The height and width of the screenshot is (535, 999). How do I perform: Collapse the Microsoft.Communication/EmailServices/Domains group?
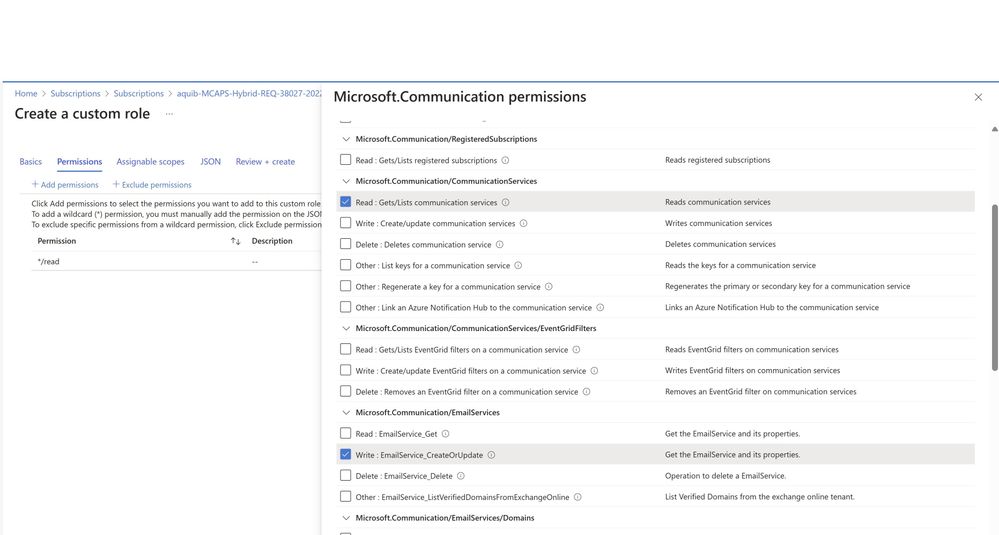pos(346,518)
